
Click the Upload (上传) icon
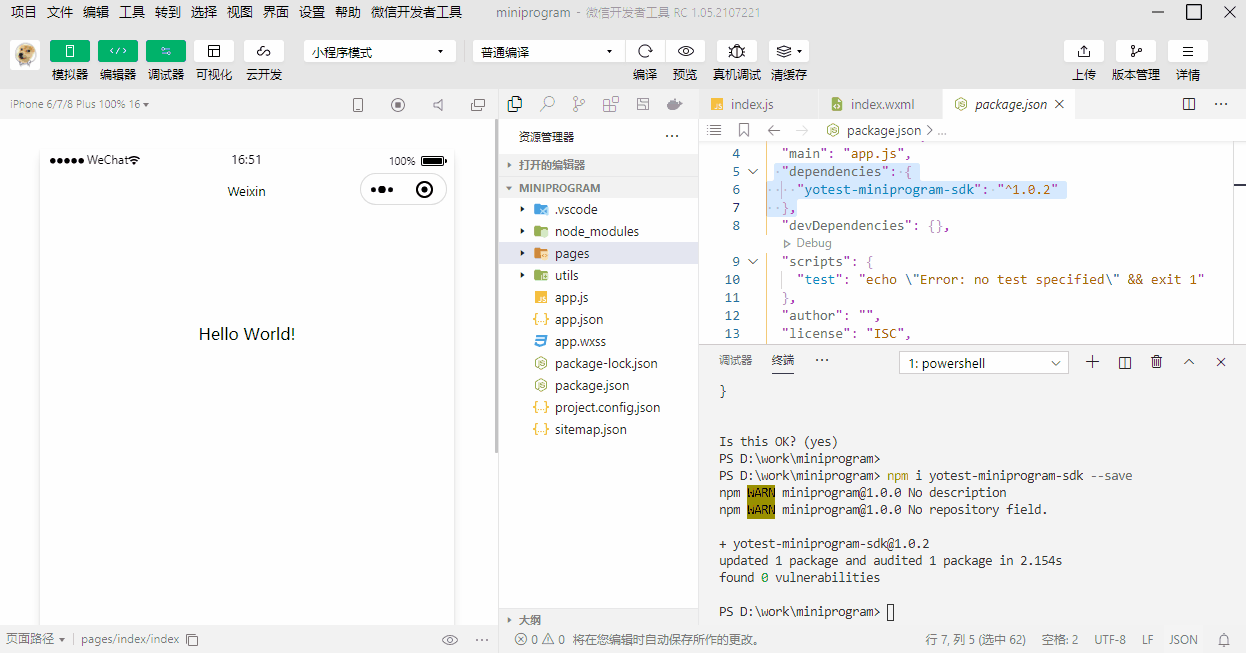click(1084, 51)
